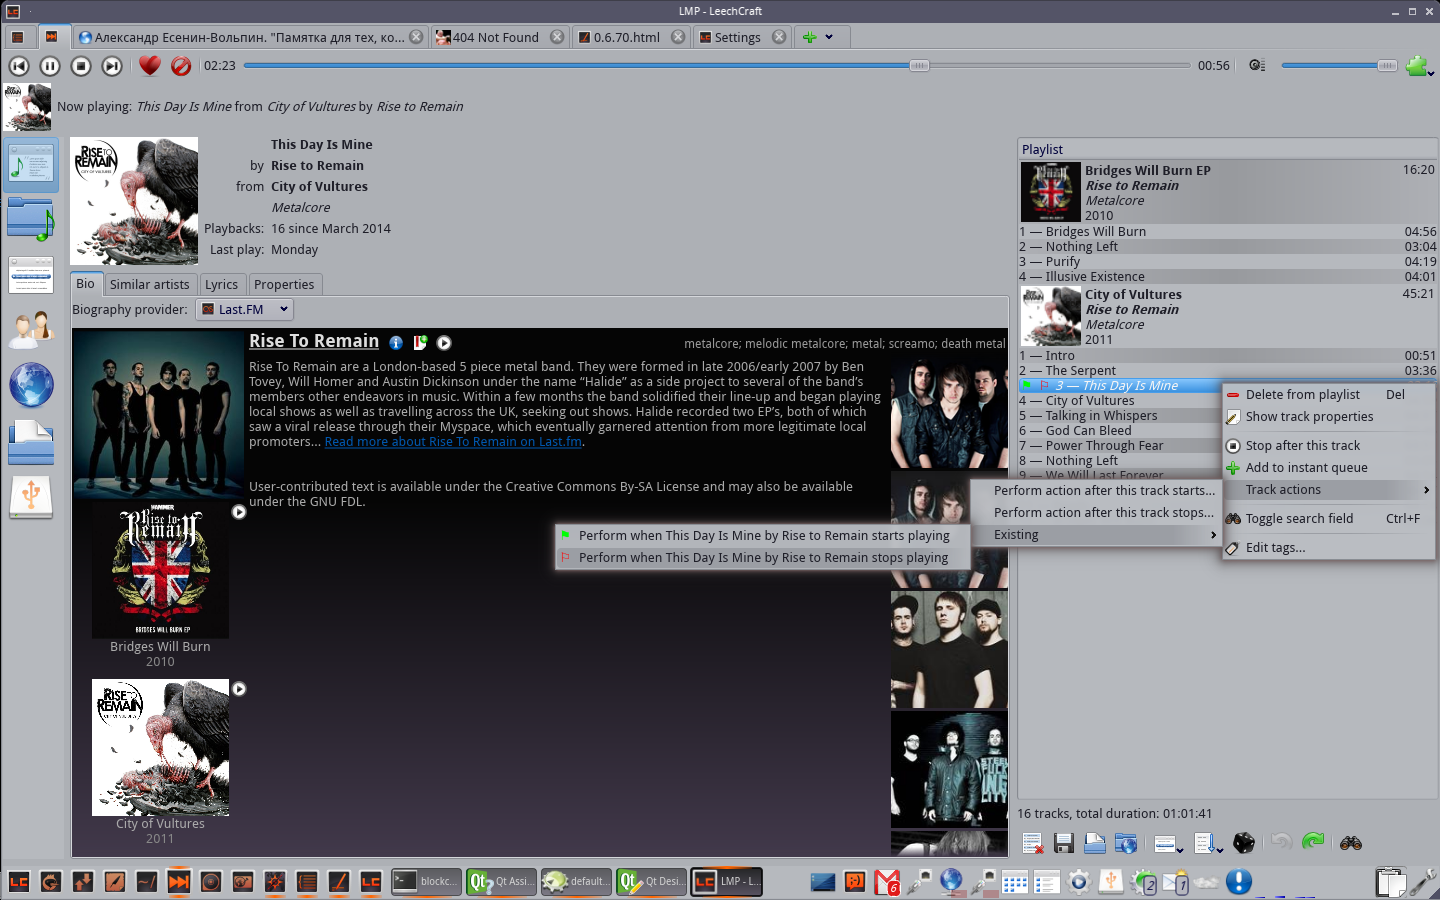Open local music collection in the sidebar

[31, 220]
